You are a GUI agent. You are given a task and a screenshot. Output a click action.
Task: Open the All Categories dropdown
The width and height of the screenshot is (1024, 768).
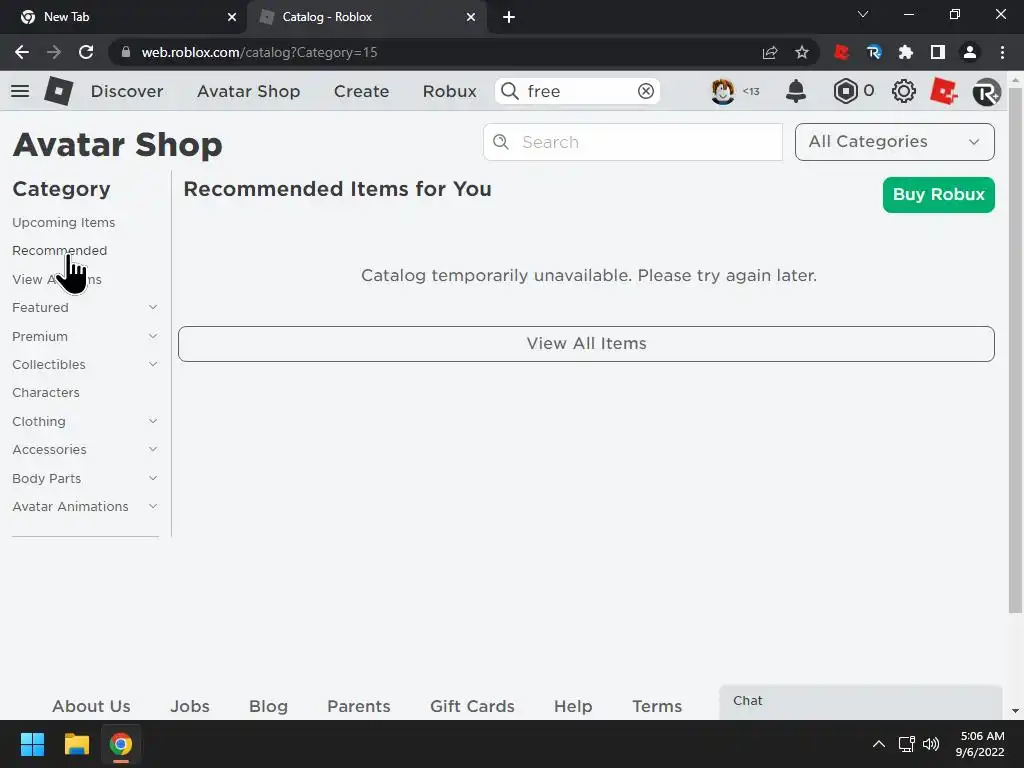[x=894, y=142]
